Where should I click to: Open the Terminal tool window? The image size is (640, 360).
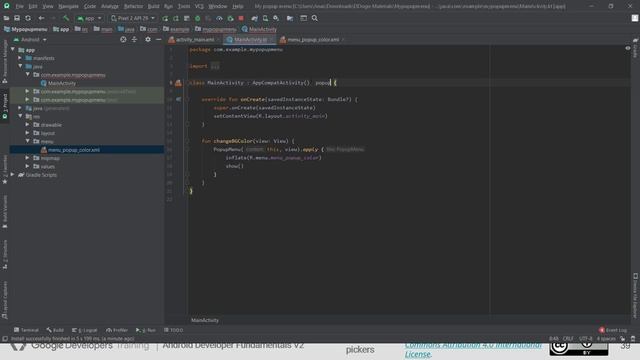(26, 330)
